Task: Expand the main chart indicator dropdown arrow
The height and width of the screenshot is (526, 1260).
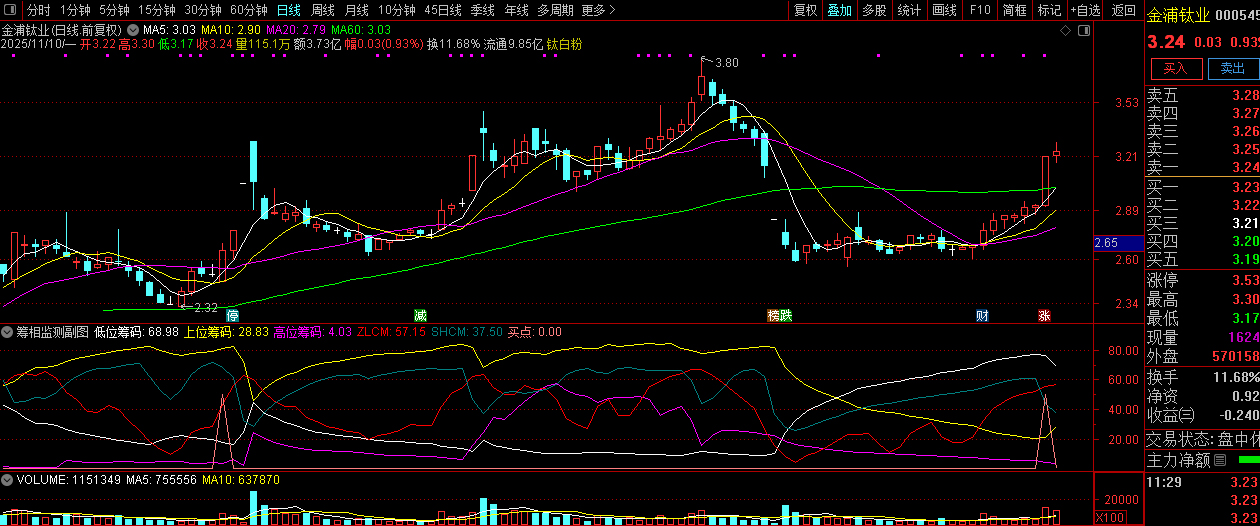Action: [134, 31]
